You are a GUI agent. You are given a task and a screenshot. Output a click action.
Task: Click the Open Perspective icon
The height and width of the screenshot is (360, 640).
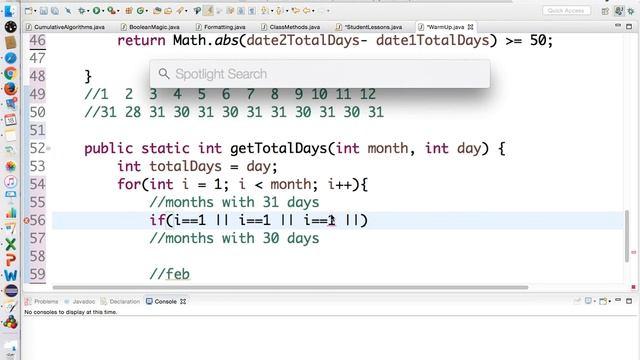click(x=605, y=11)
